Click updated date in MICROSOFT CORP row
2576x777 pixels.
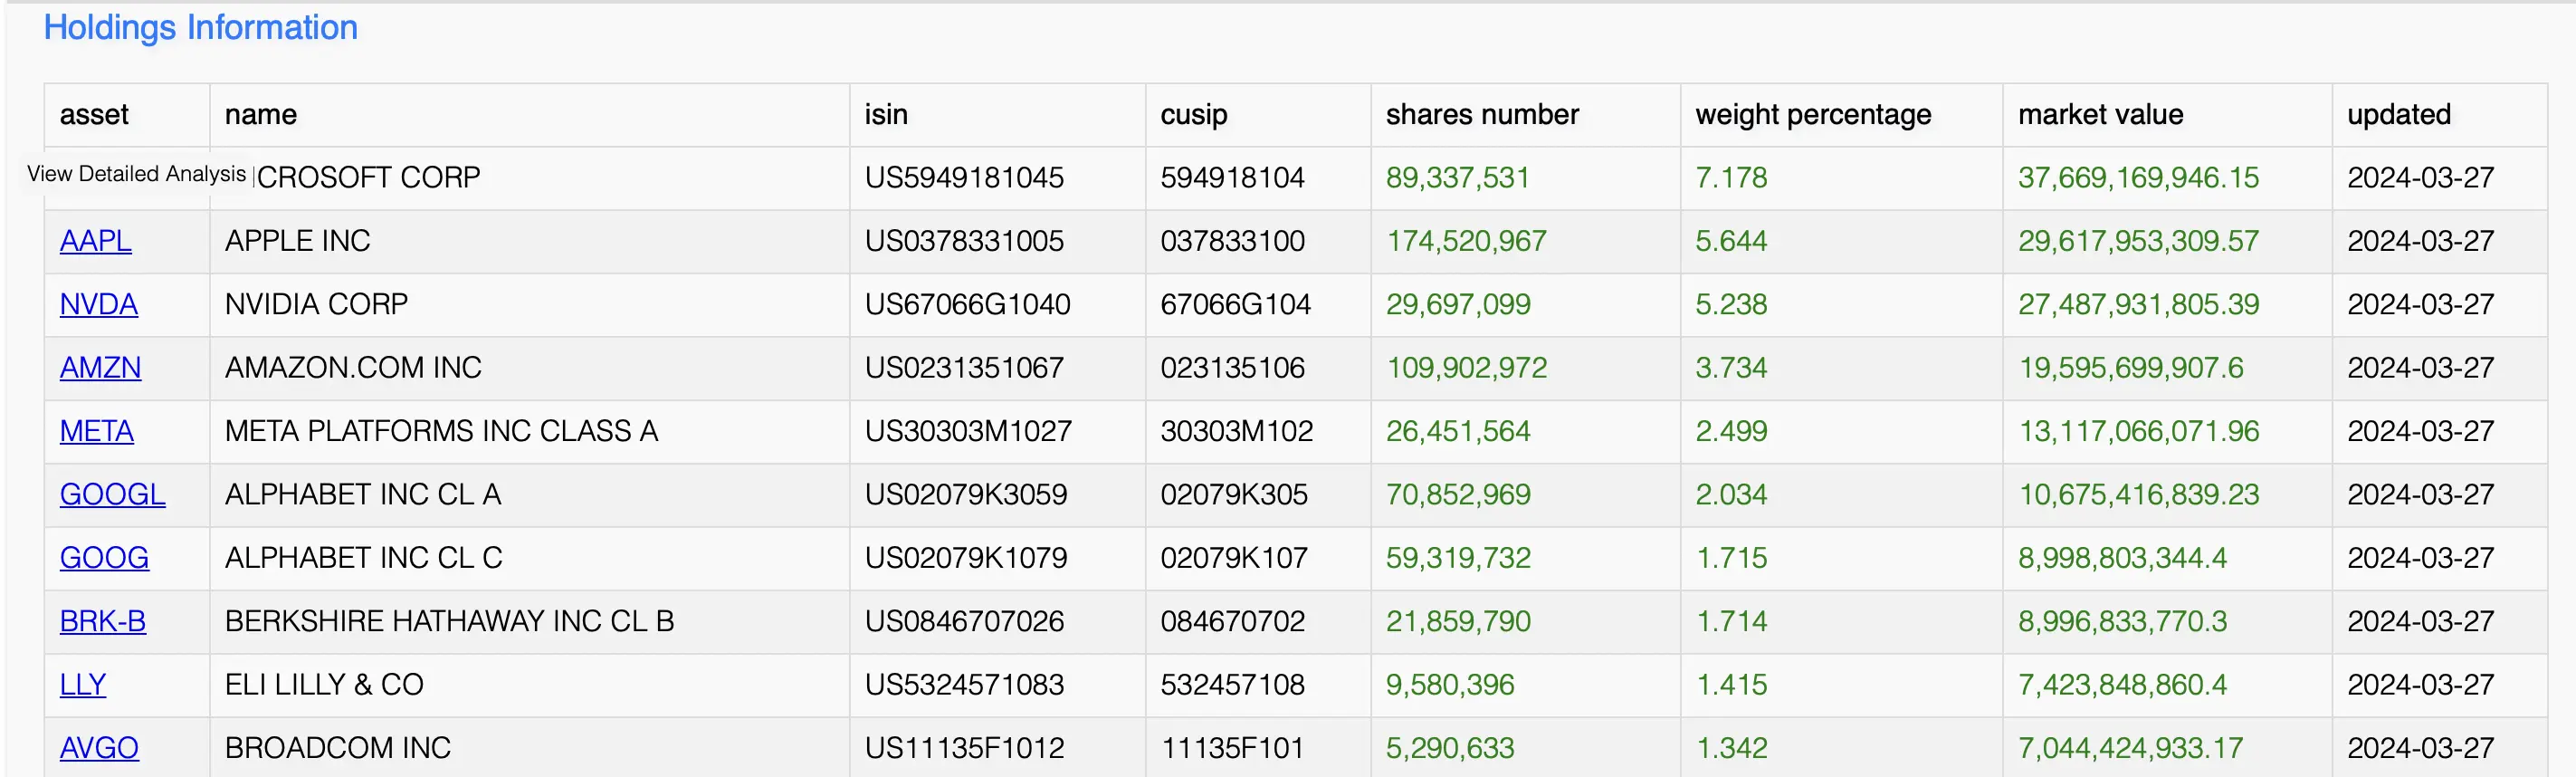[x=2420, y=178]
